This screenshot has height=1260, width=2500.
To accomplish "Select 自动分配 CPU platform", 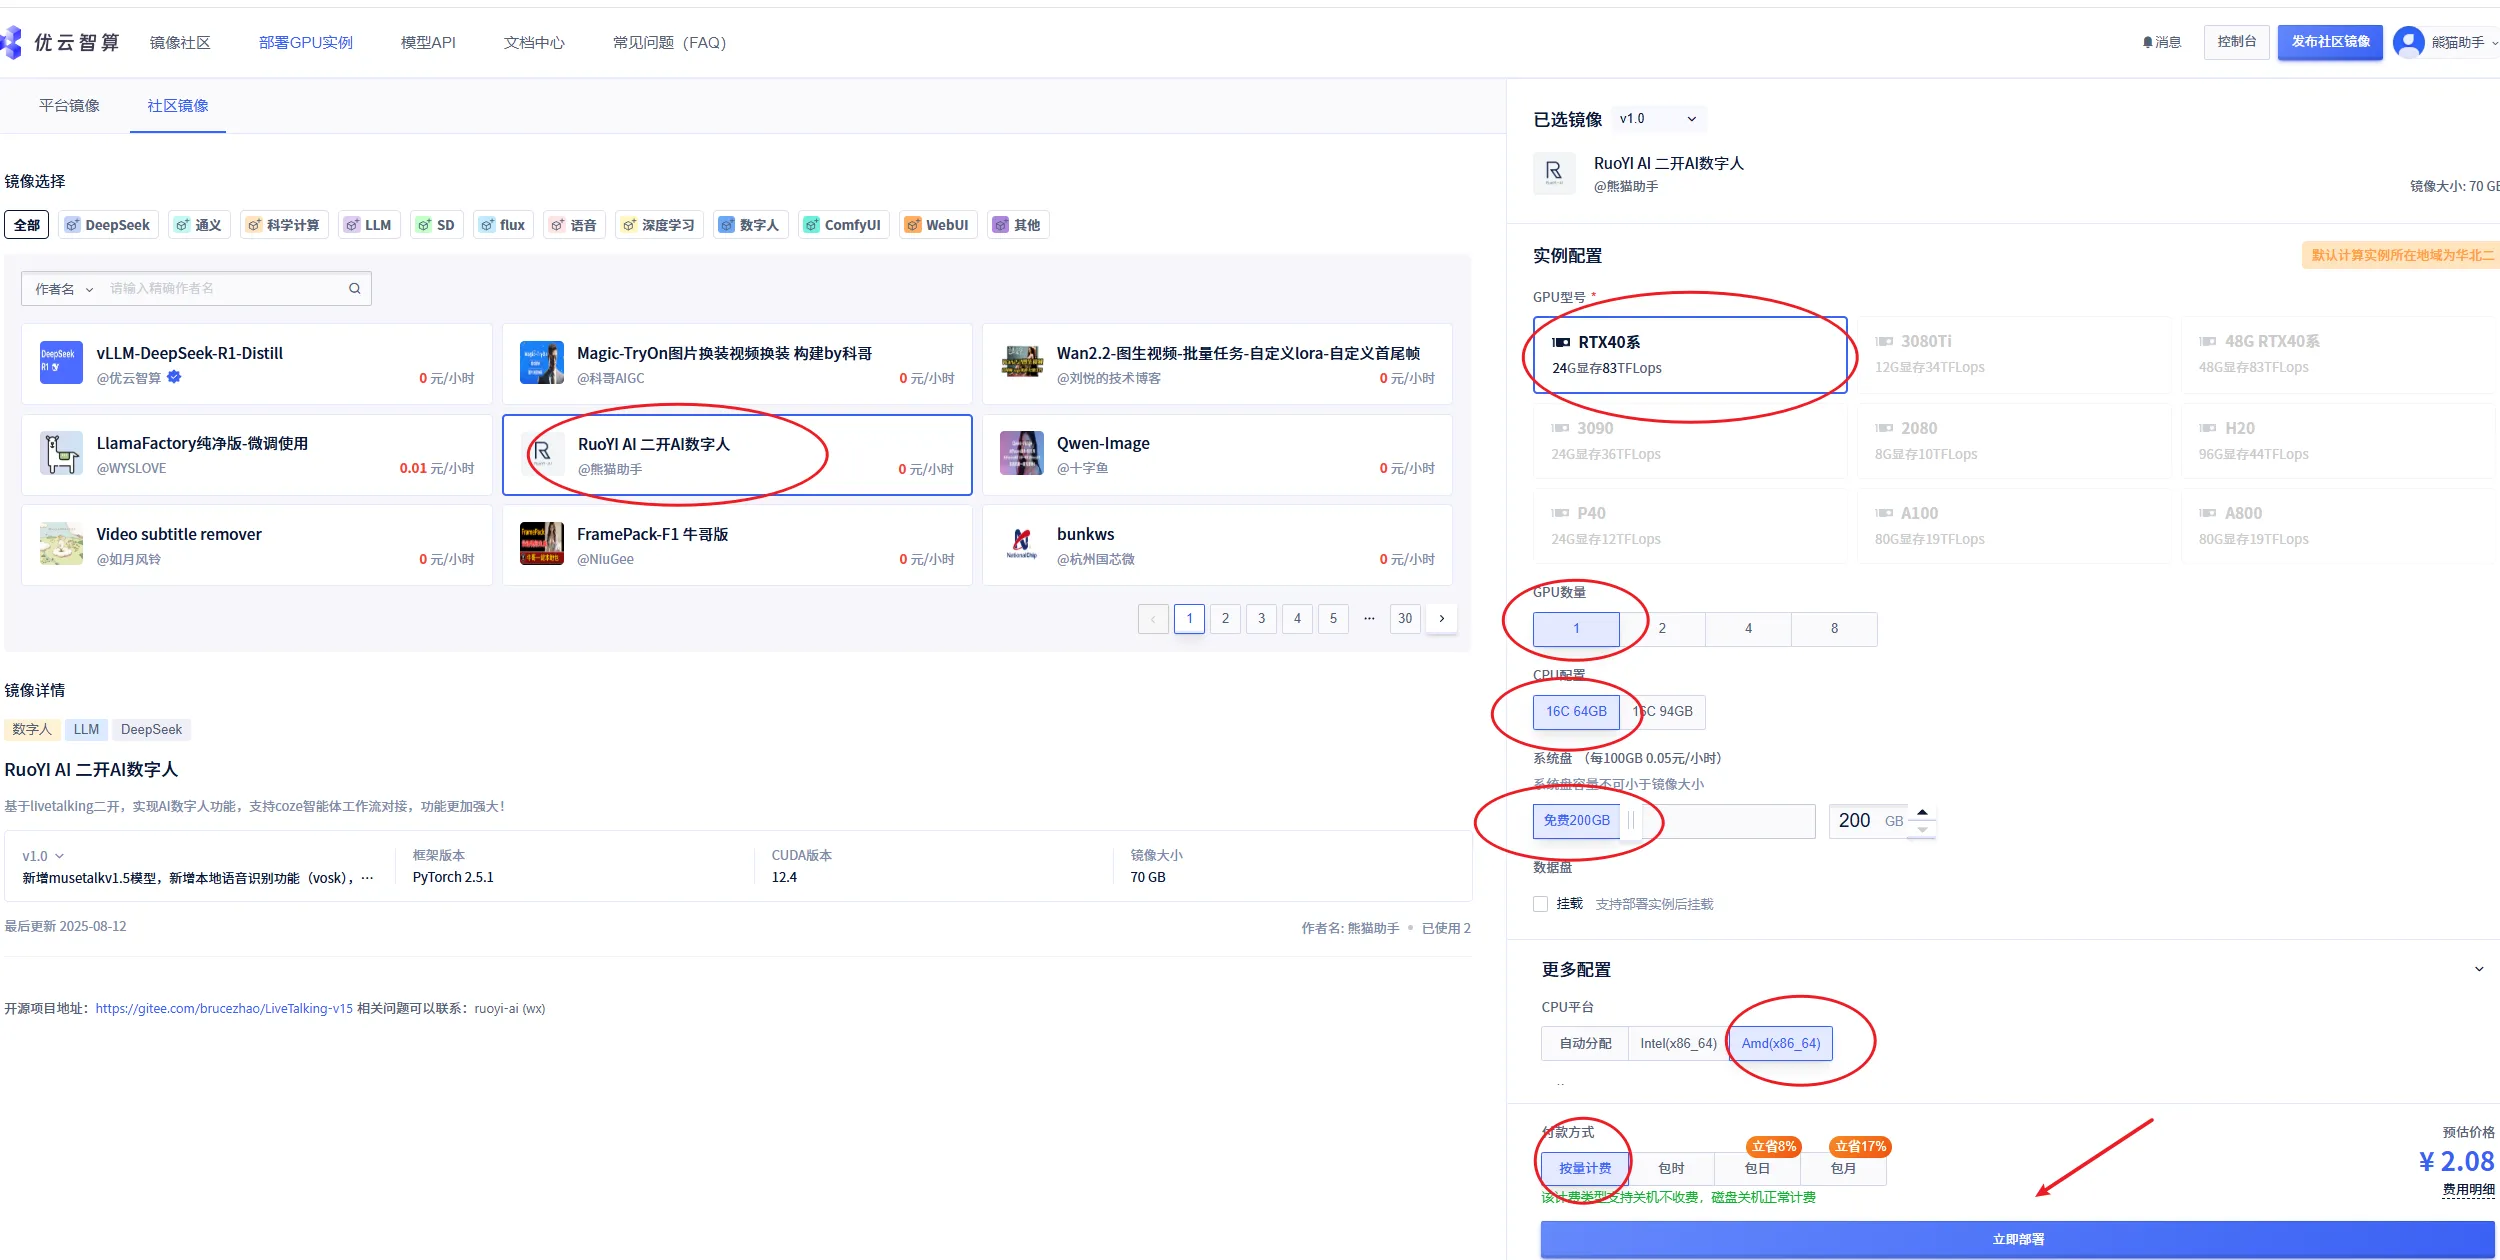I will (x=1585, y=1043).
